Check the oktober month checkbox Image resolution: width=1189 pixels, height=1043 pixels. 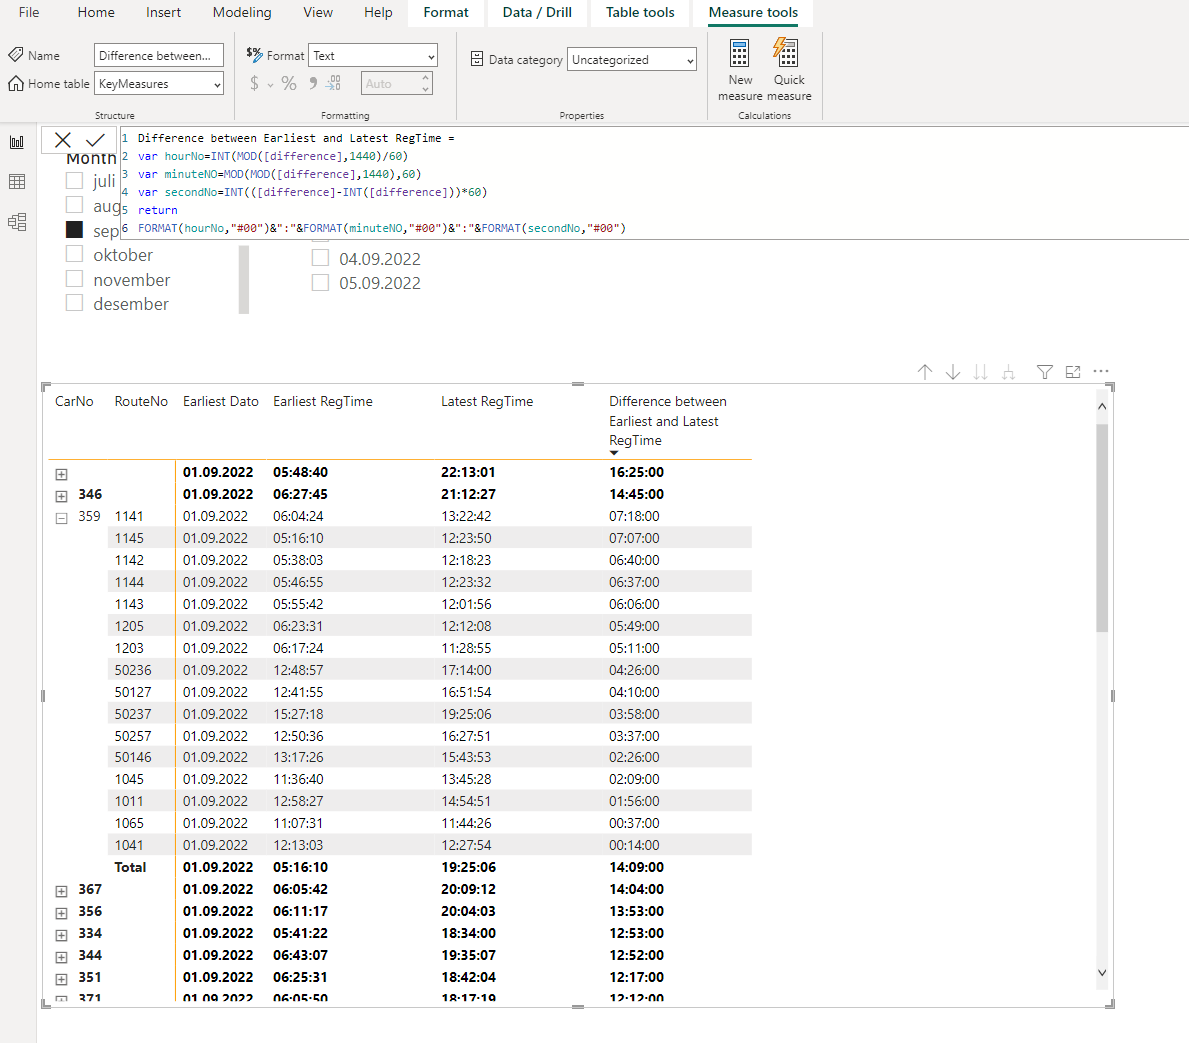(74, 254)
